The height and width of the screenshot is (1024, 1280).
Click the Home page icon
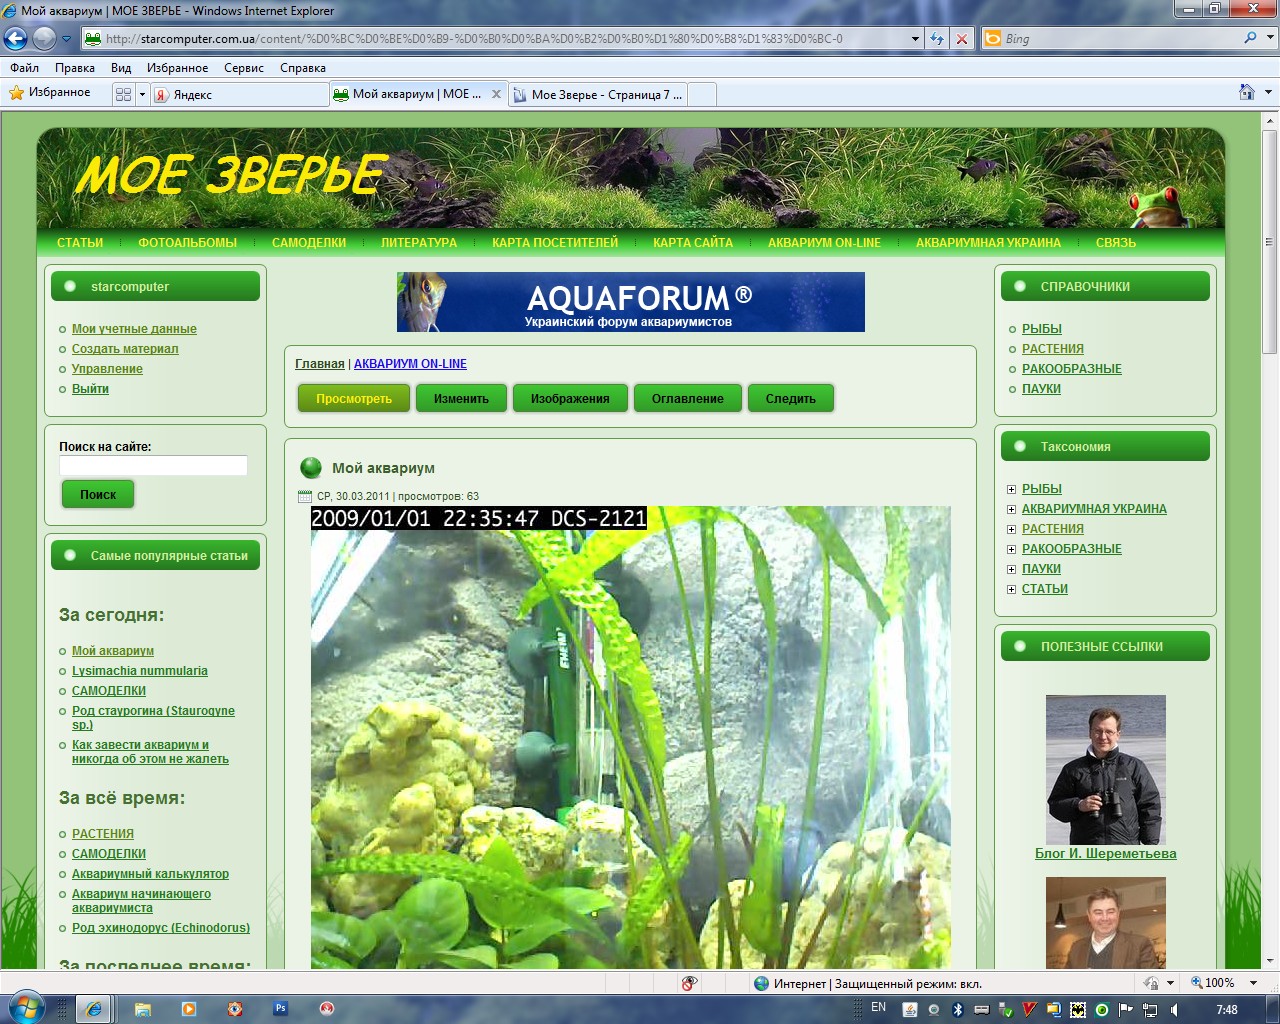tap(1246, 92)
